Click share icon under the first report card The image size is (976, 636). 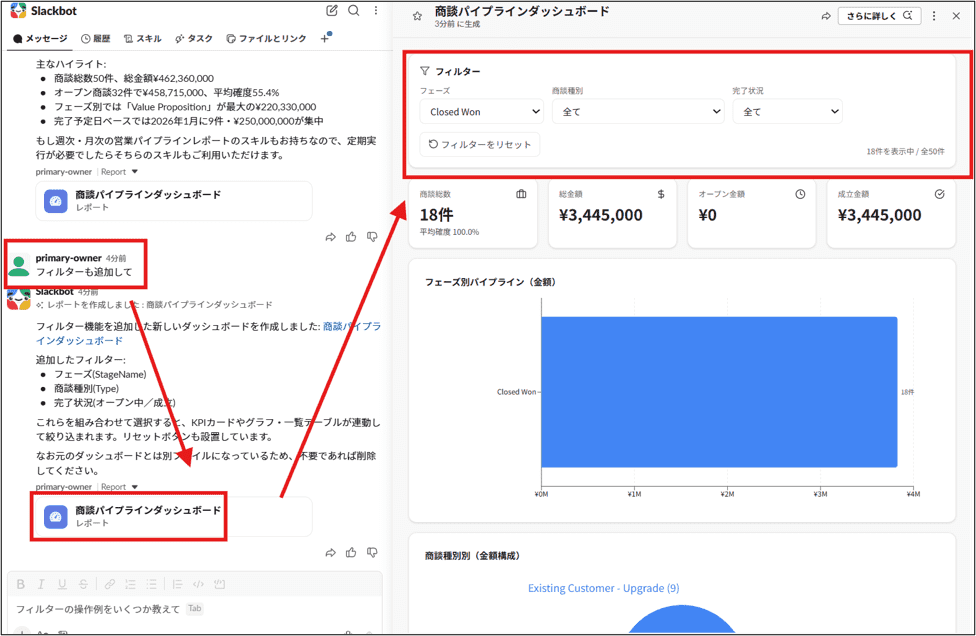(331, 237)
